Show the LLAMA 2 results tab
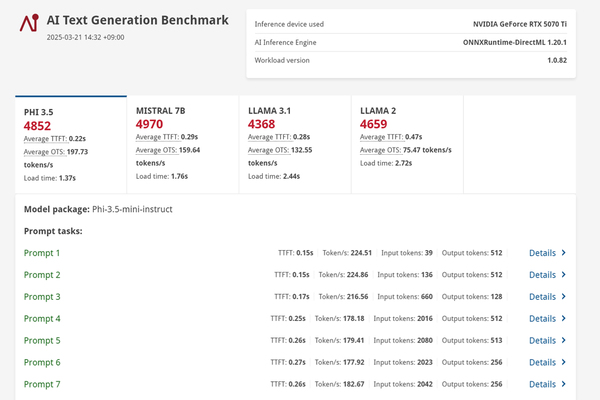 tap(407, 144)
